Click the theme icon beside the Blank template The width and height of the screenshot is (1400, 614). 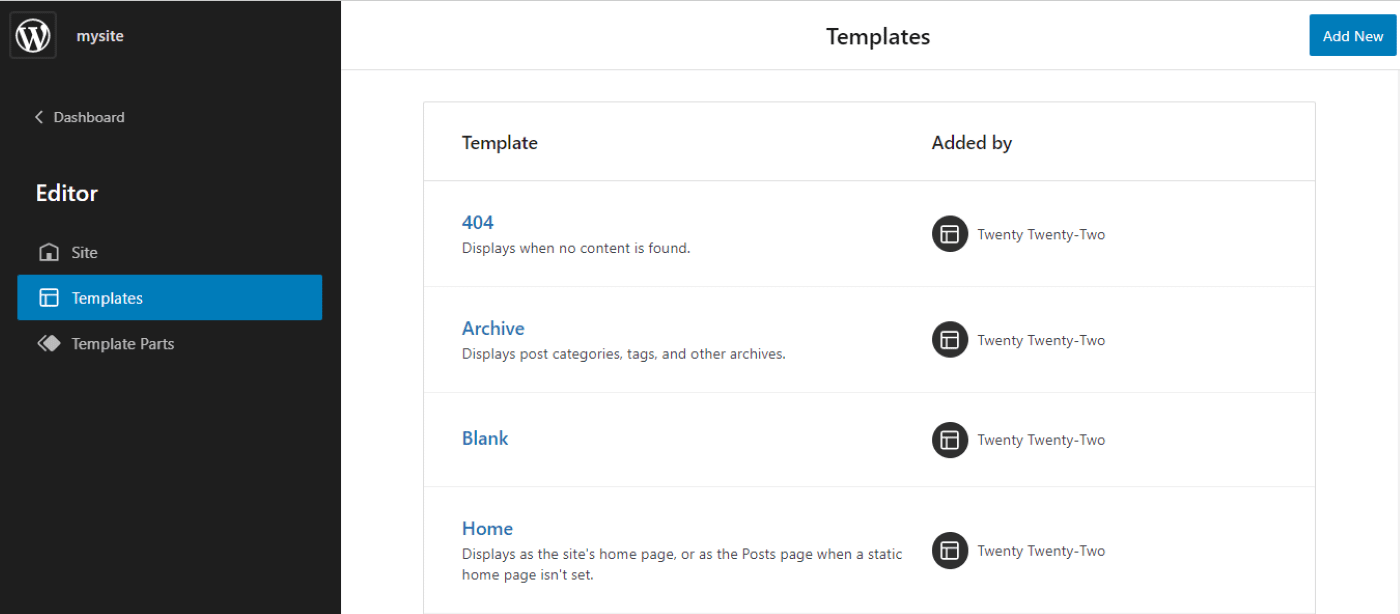(x=949, y=440)
